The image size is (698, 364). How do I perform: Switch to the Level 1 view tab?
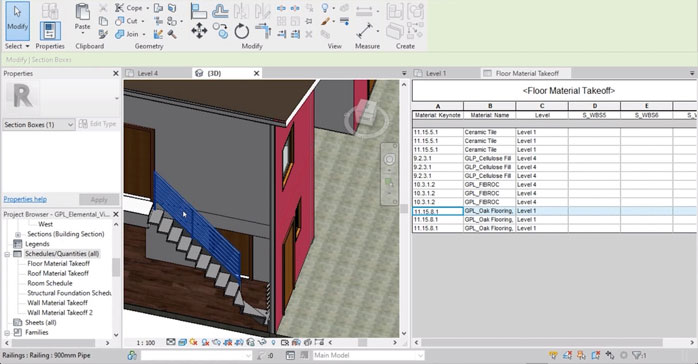tap(436, 73)
